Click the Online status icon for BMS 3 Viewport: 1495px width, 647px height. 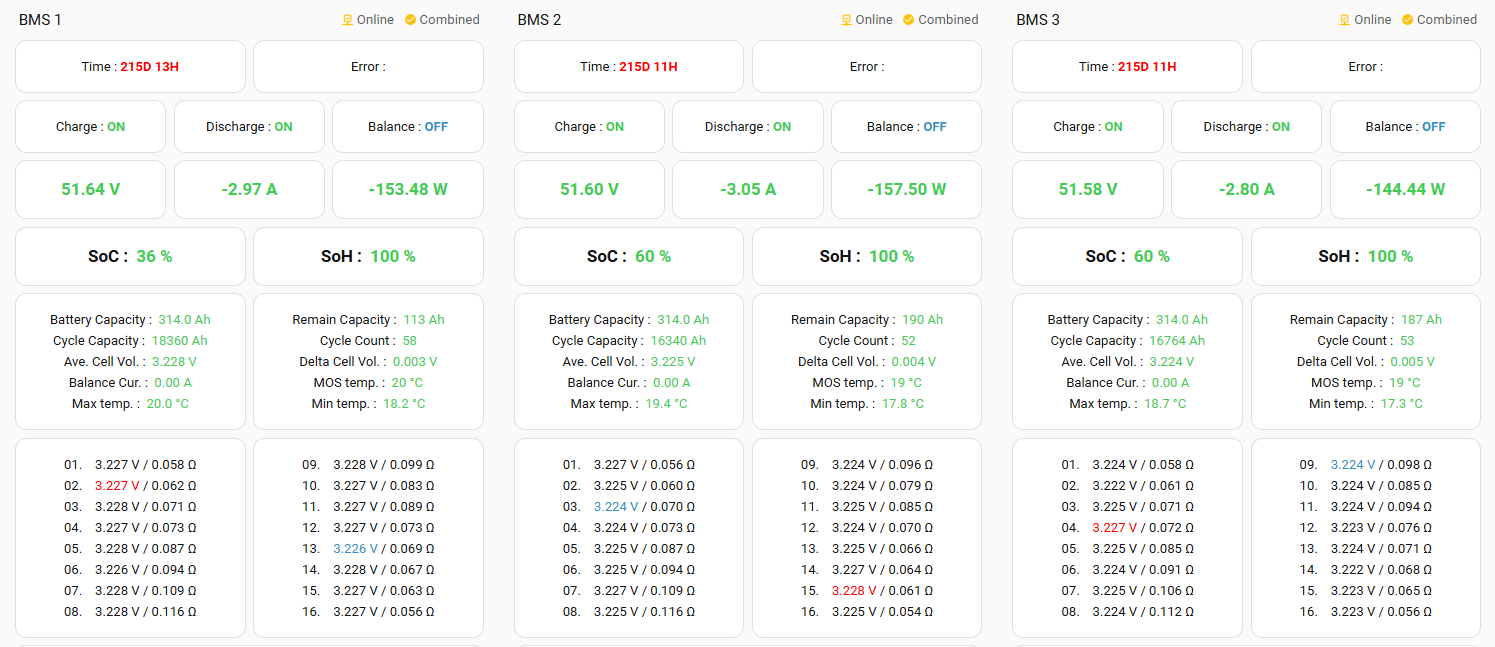tap(1345, 20)
